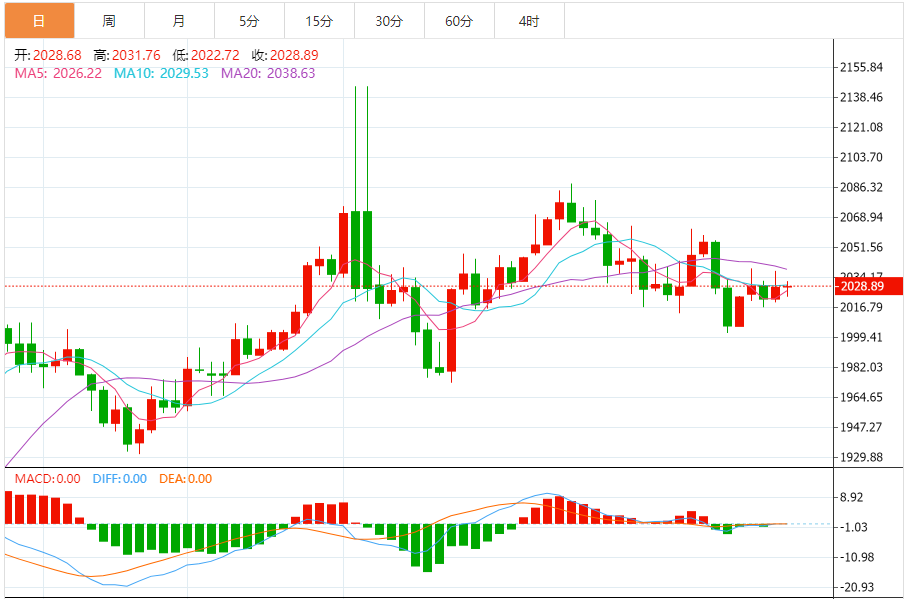Click the 1929.88 price axis label
Screen dimensions: 909x599
tap(861, 458)
